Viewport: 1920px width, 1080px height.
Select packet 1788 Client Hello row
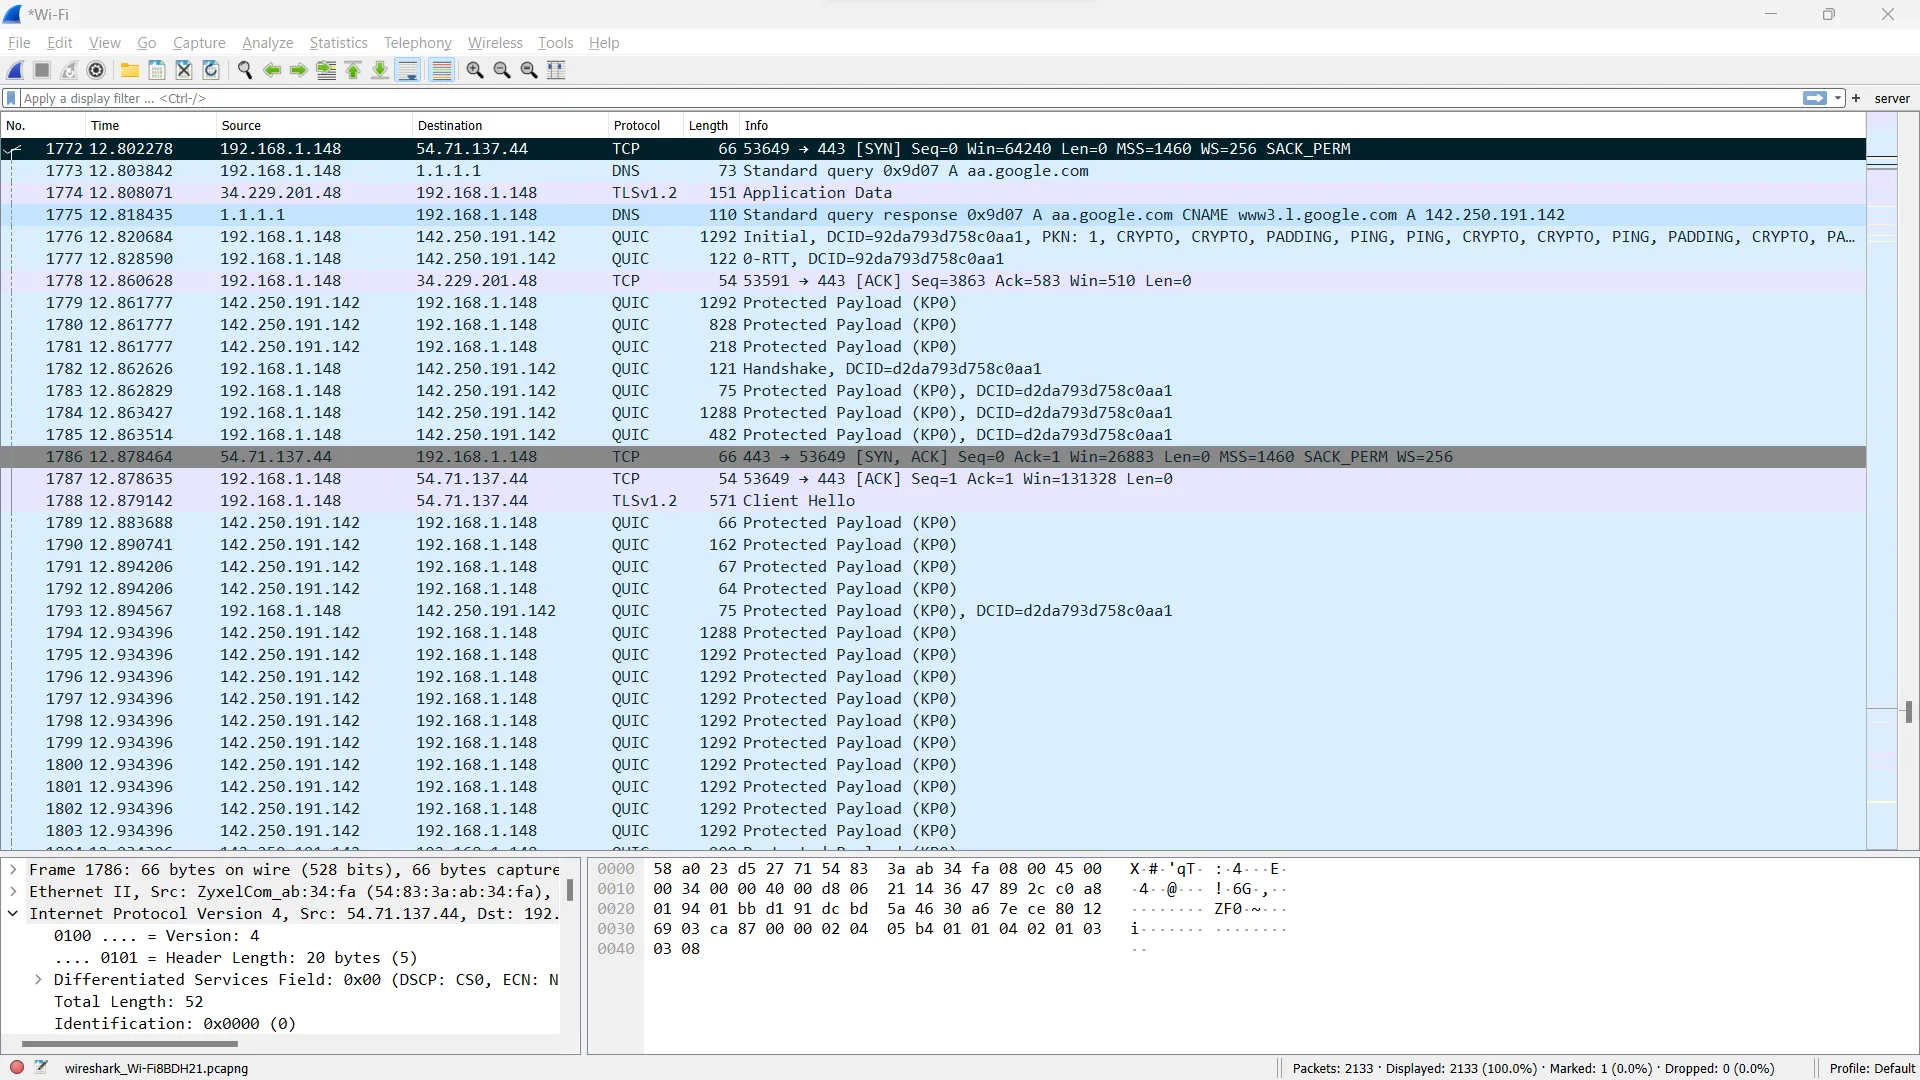pyautogui.click(x=933, y=501)
